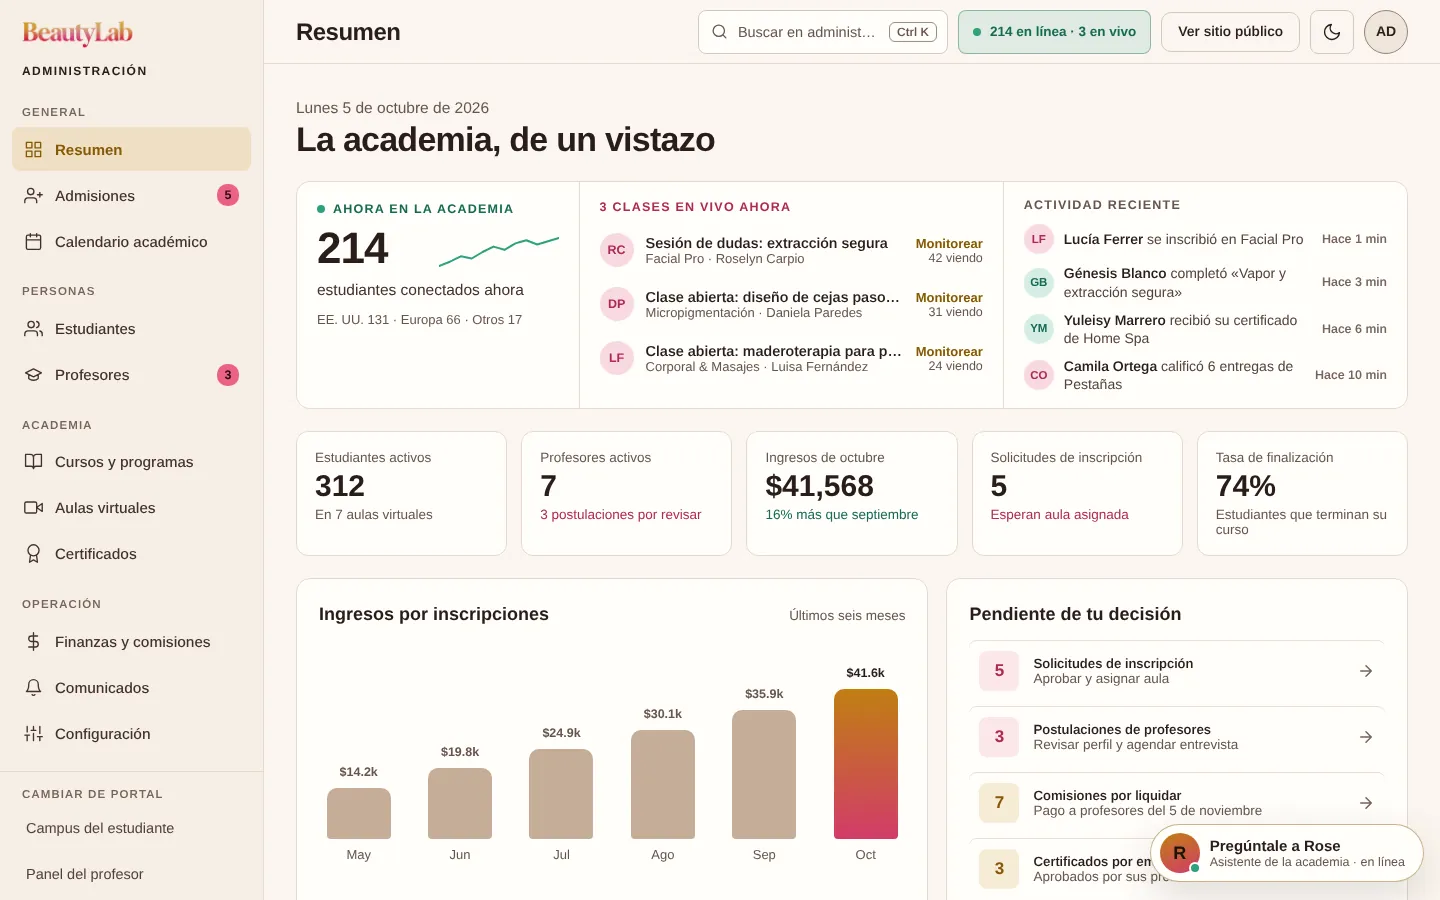This screenshot has height=900, width=1440.
Task: Click the Yuleisy Marrero activity entry
Action: (x=1205, y=329)
